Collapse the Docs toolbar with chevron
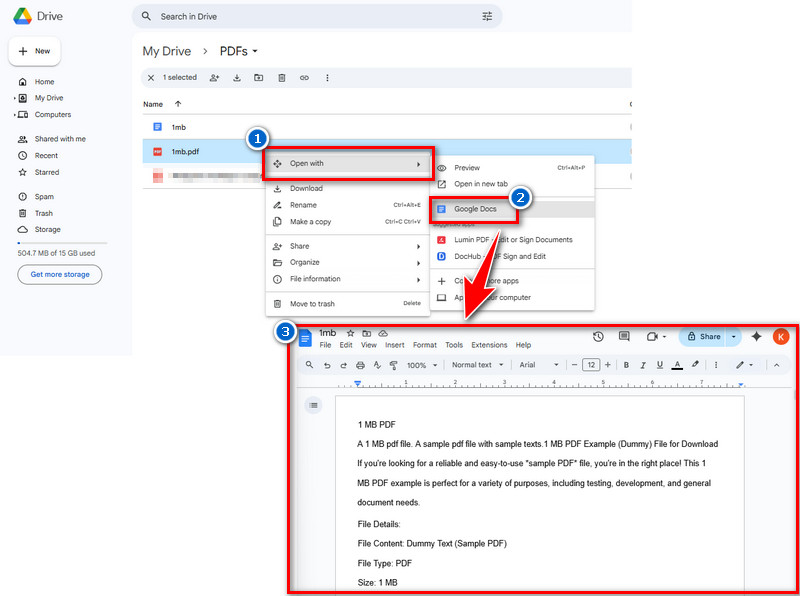The width and height of the screenshot is (800, 596). tap(776, 365)
